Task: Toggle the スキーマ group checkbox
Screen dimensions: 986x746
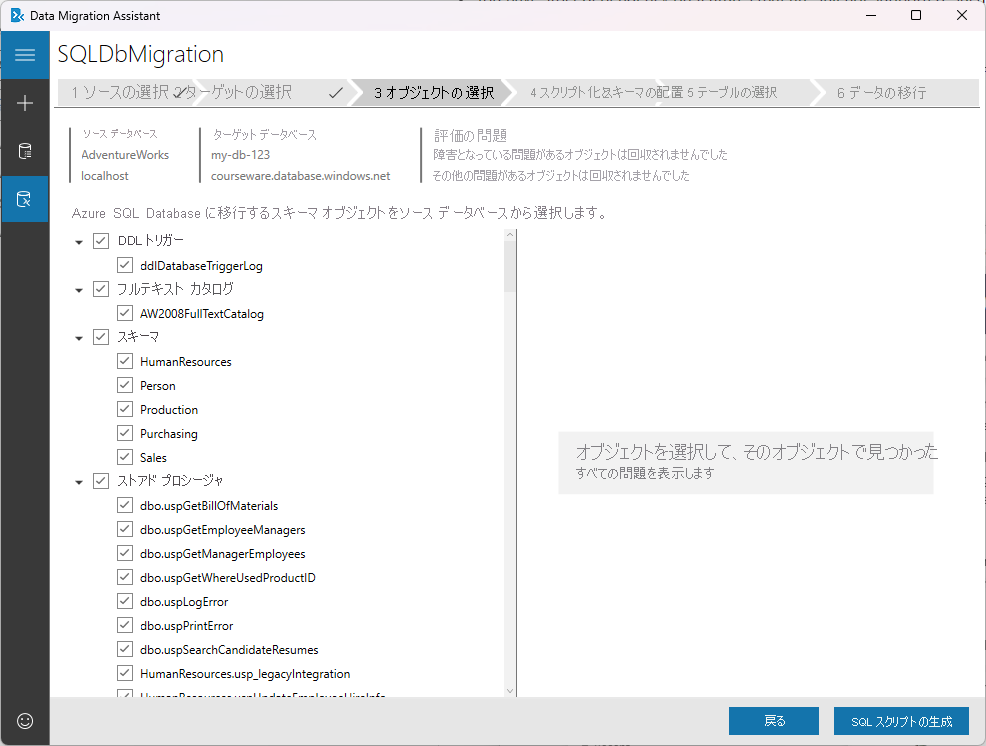Action: tap(101, 337)
